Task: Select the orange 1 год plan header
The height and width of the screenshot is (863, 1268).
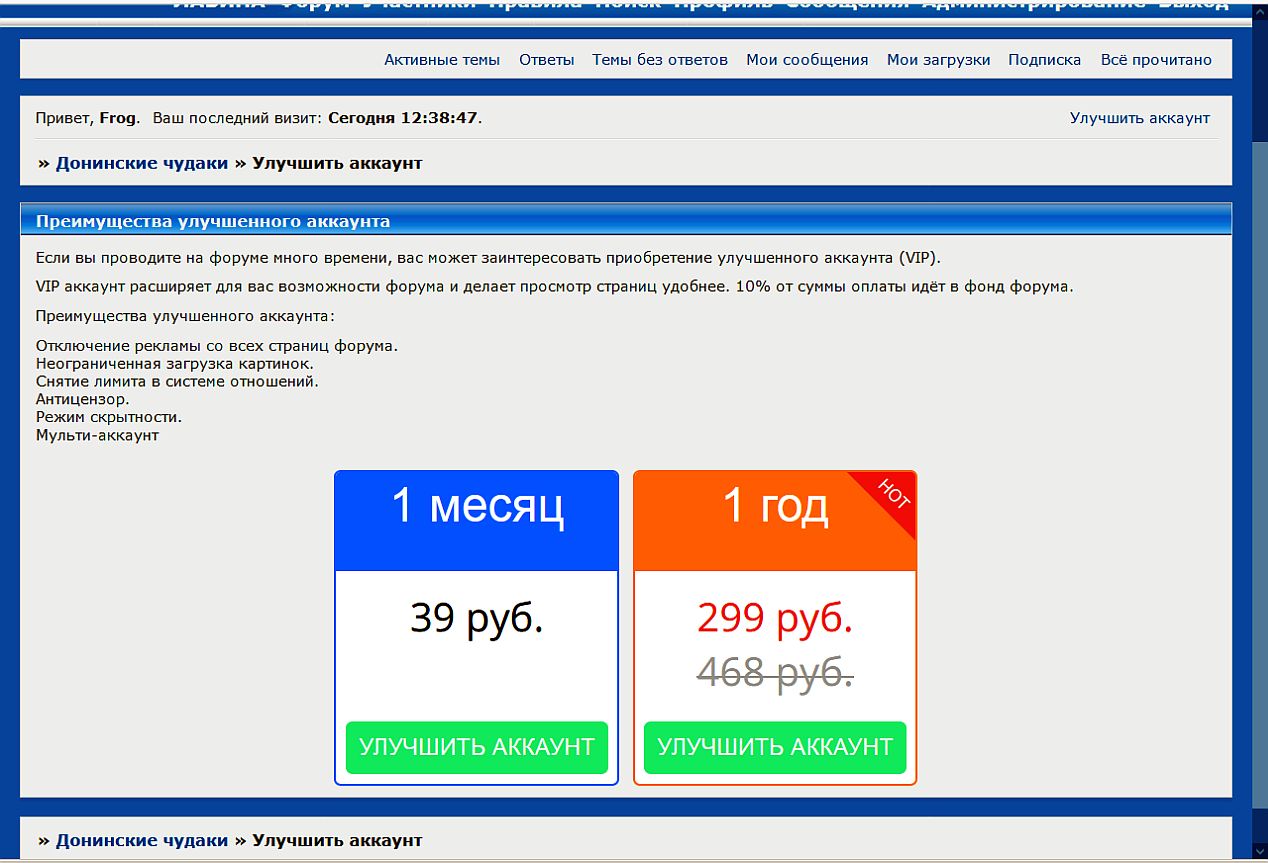Action: click(x=760, y=520)
